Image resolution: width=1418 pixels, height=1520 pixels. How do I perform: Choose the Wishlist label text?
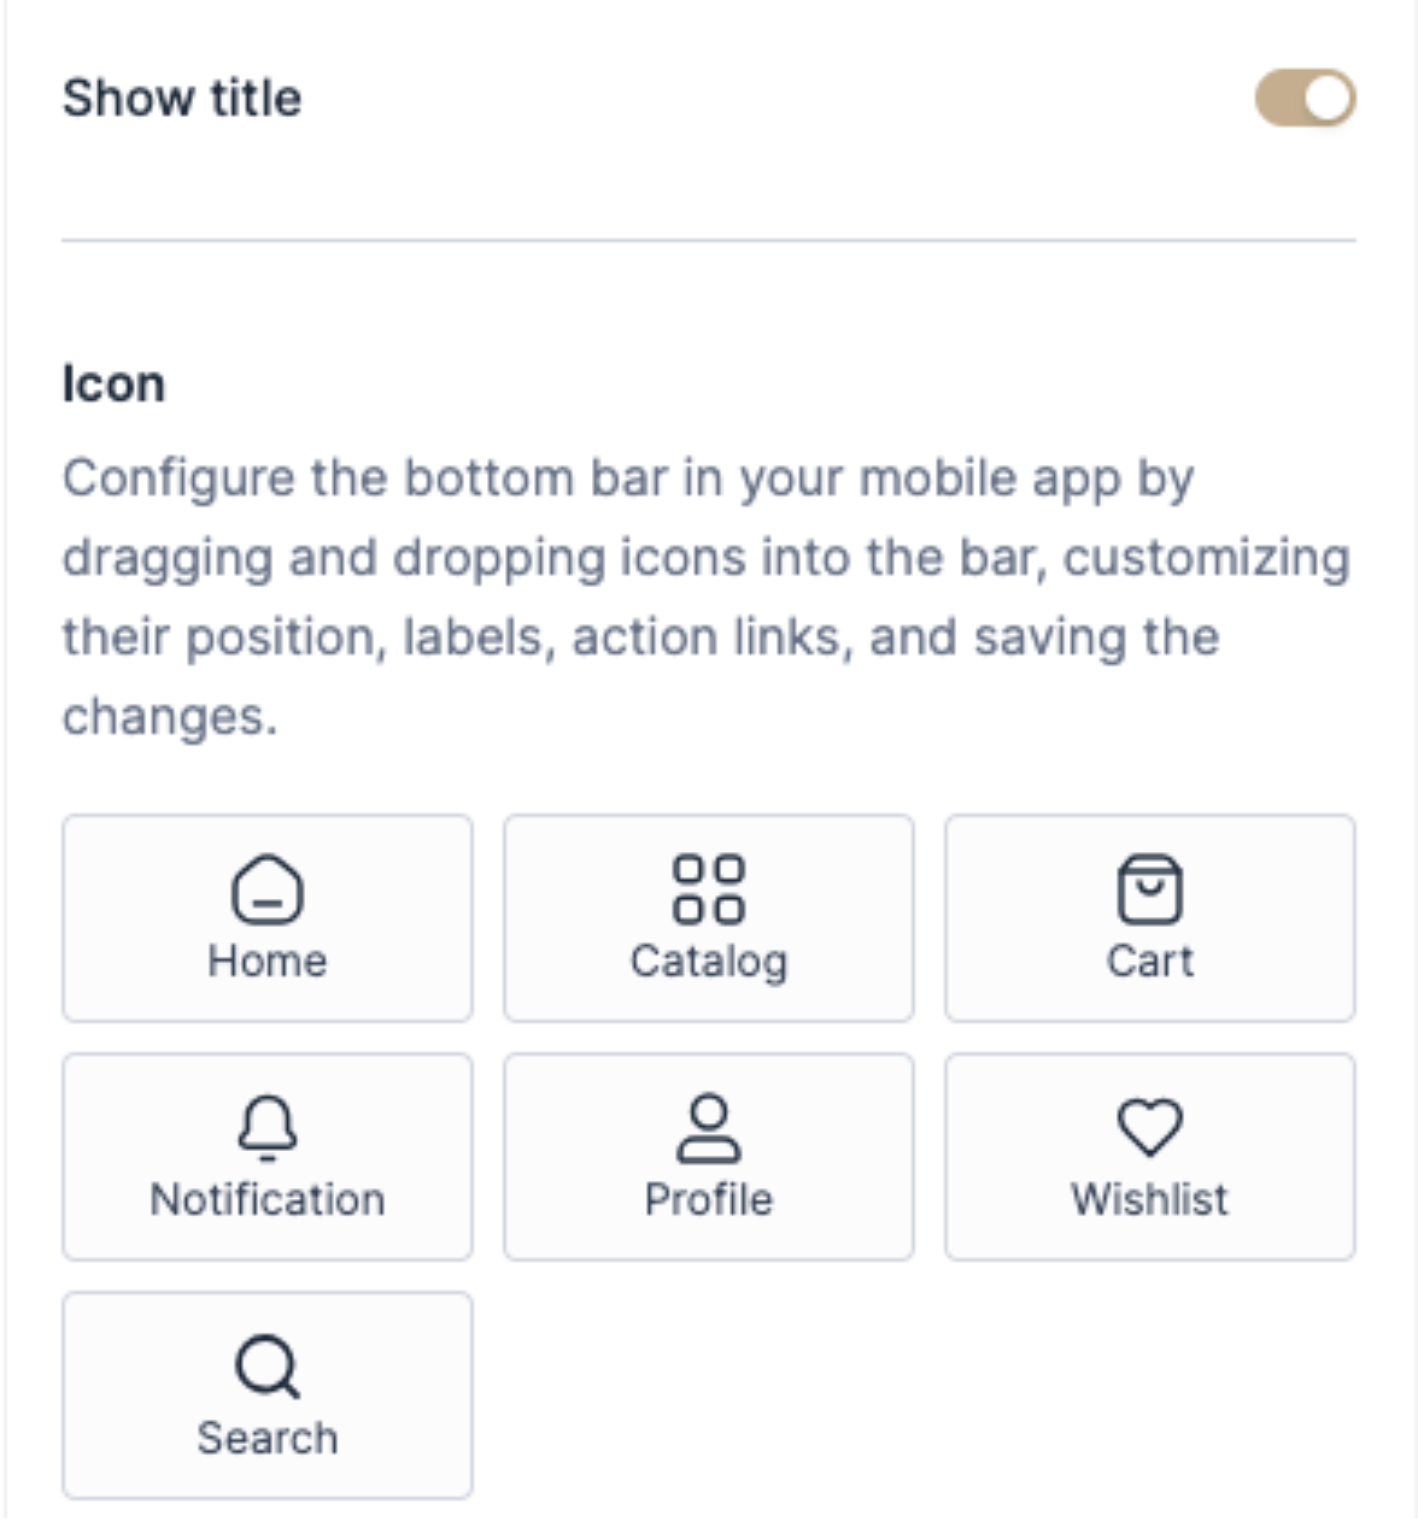[x=1149, y=1199]
